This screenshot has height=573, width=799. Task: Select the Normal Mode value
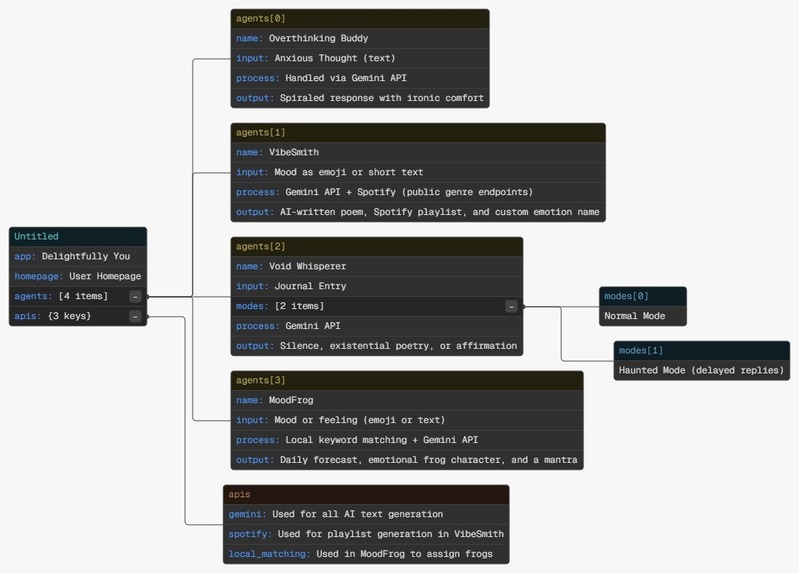(x=634, y=316)
